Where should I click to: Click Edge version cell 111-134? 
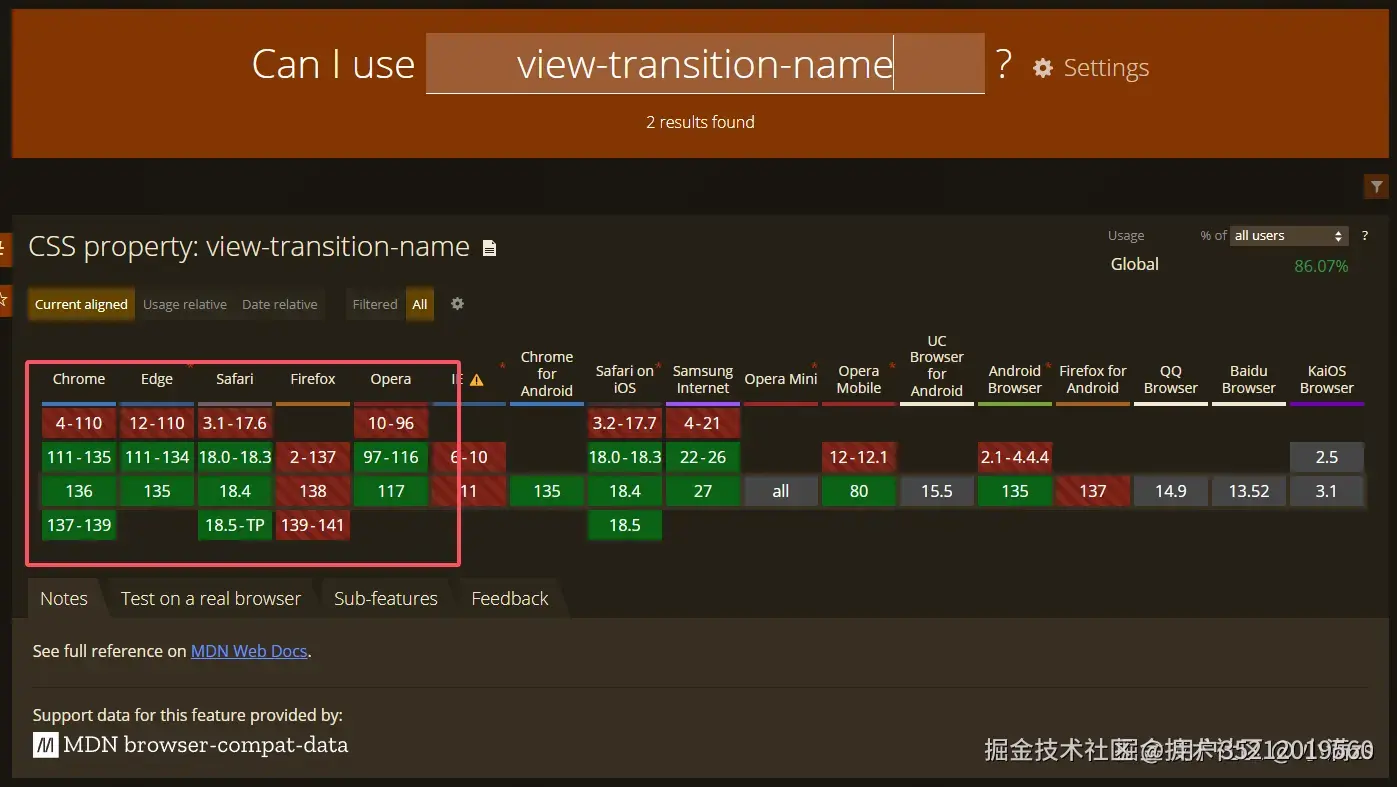click(157, 457)
